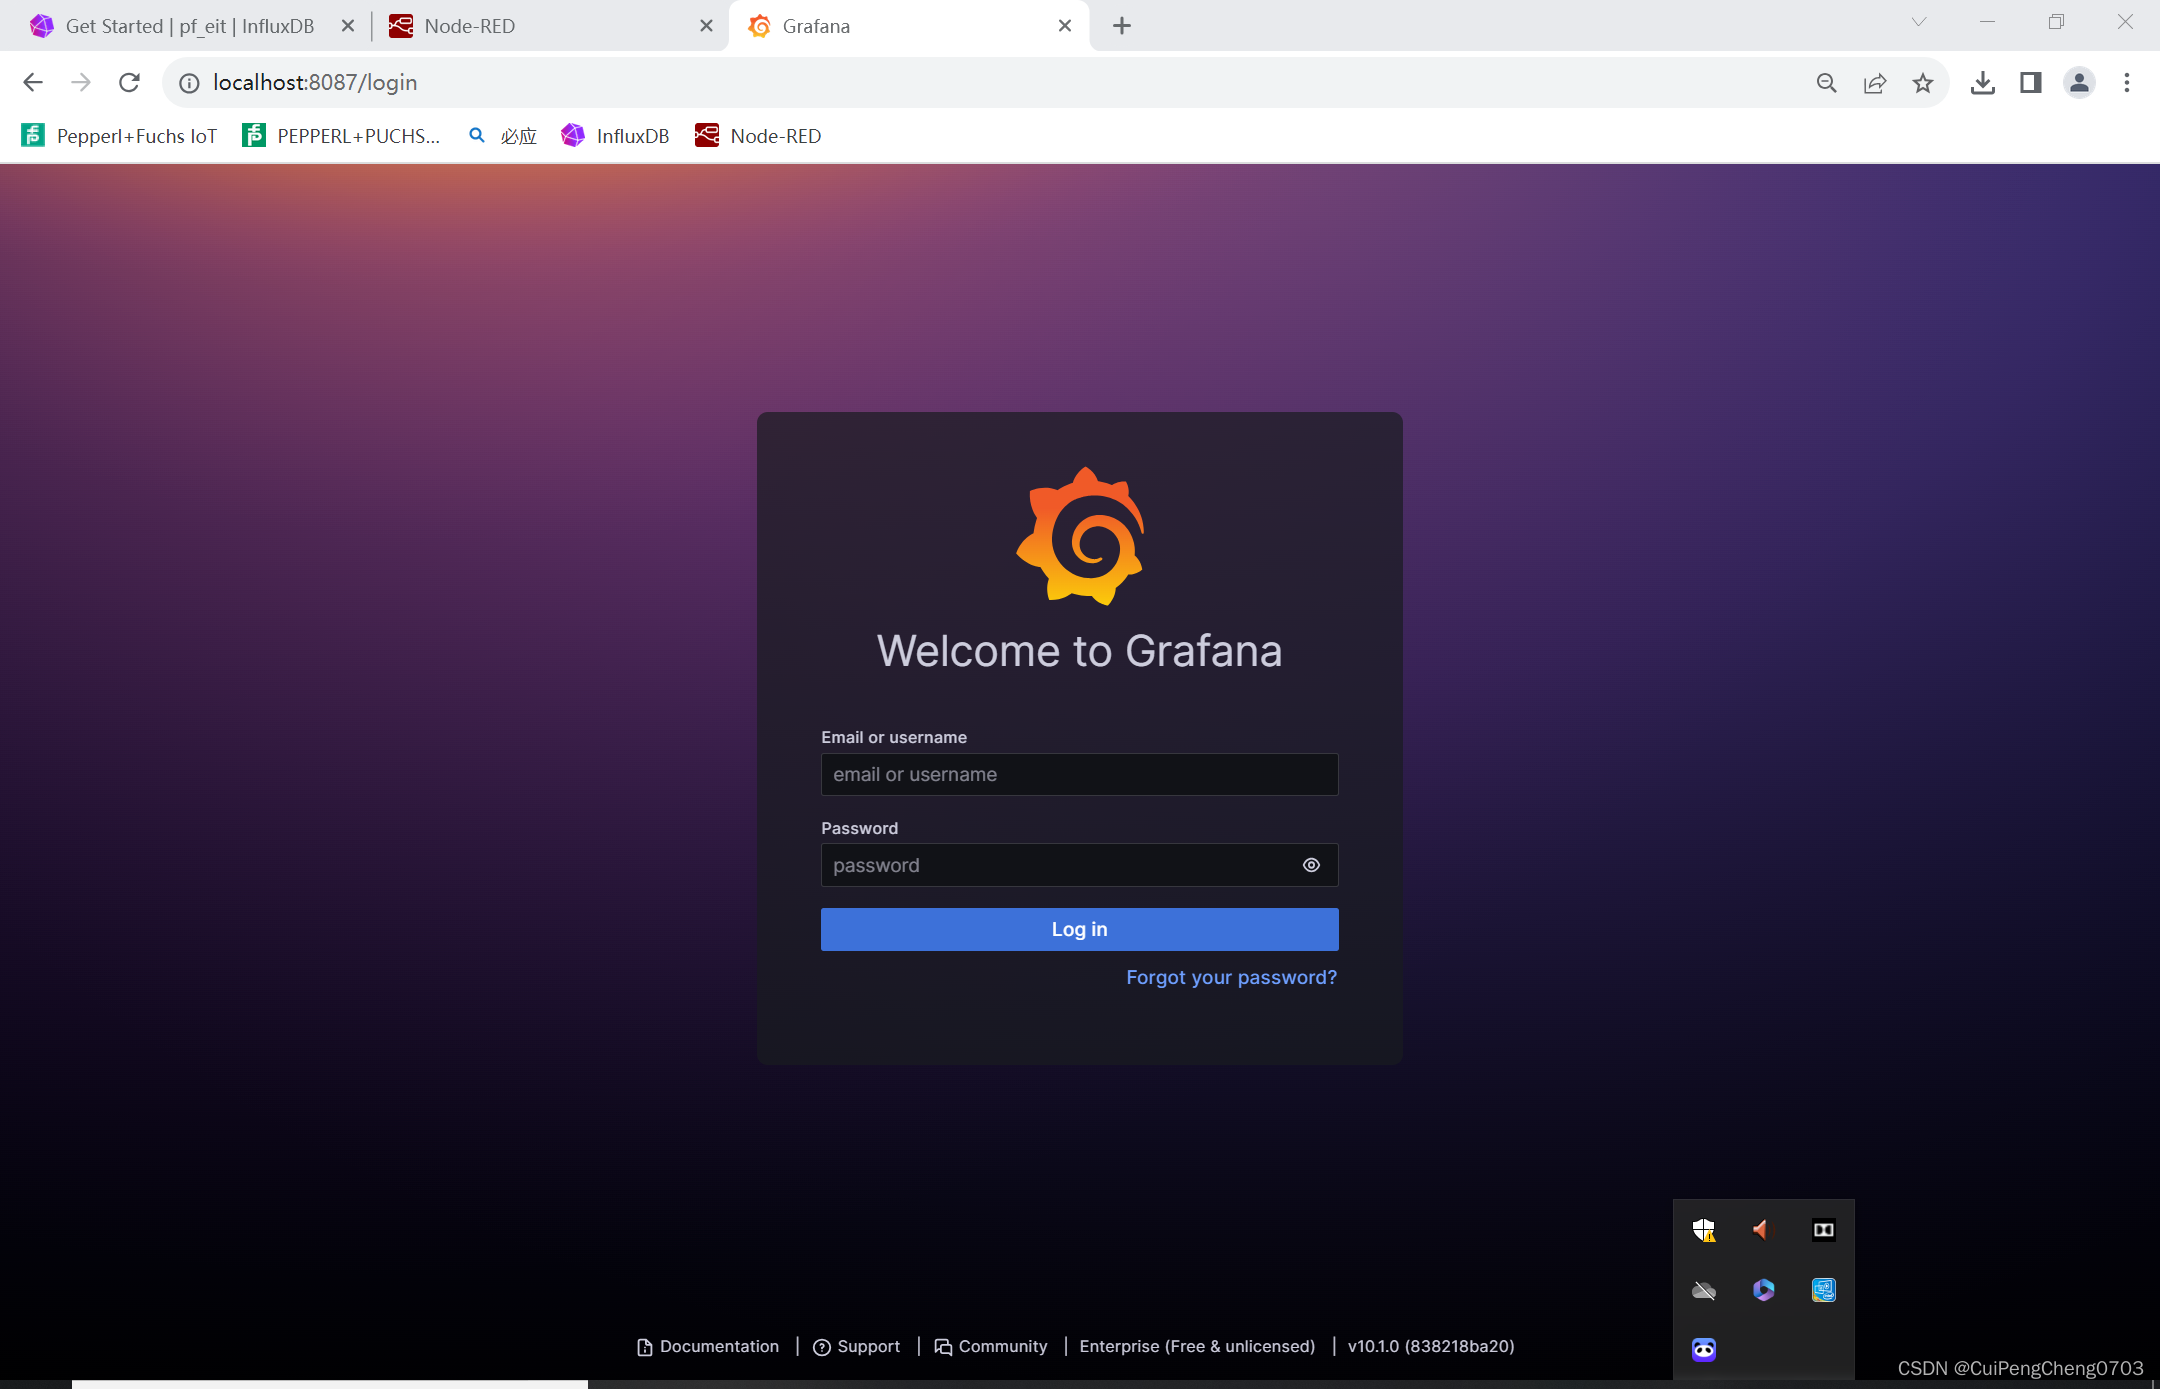2160x1389 pixels.
Task: Click the volume speaker icon in the system tray
Action: pyautogui.click(x=1763, y=1231)
